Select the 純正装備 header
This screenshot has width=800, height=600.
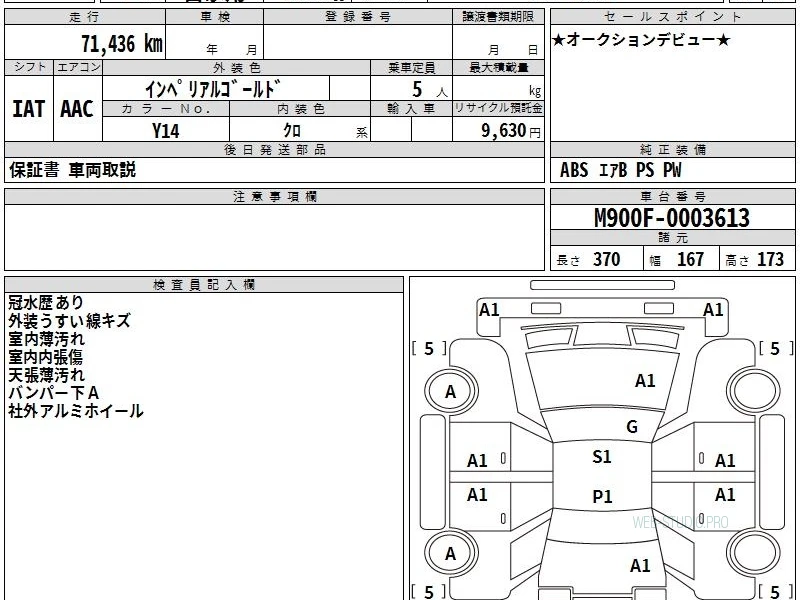pos(672,149)
